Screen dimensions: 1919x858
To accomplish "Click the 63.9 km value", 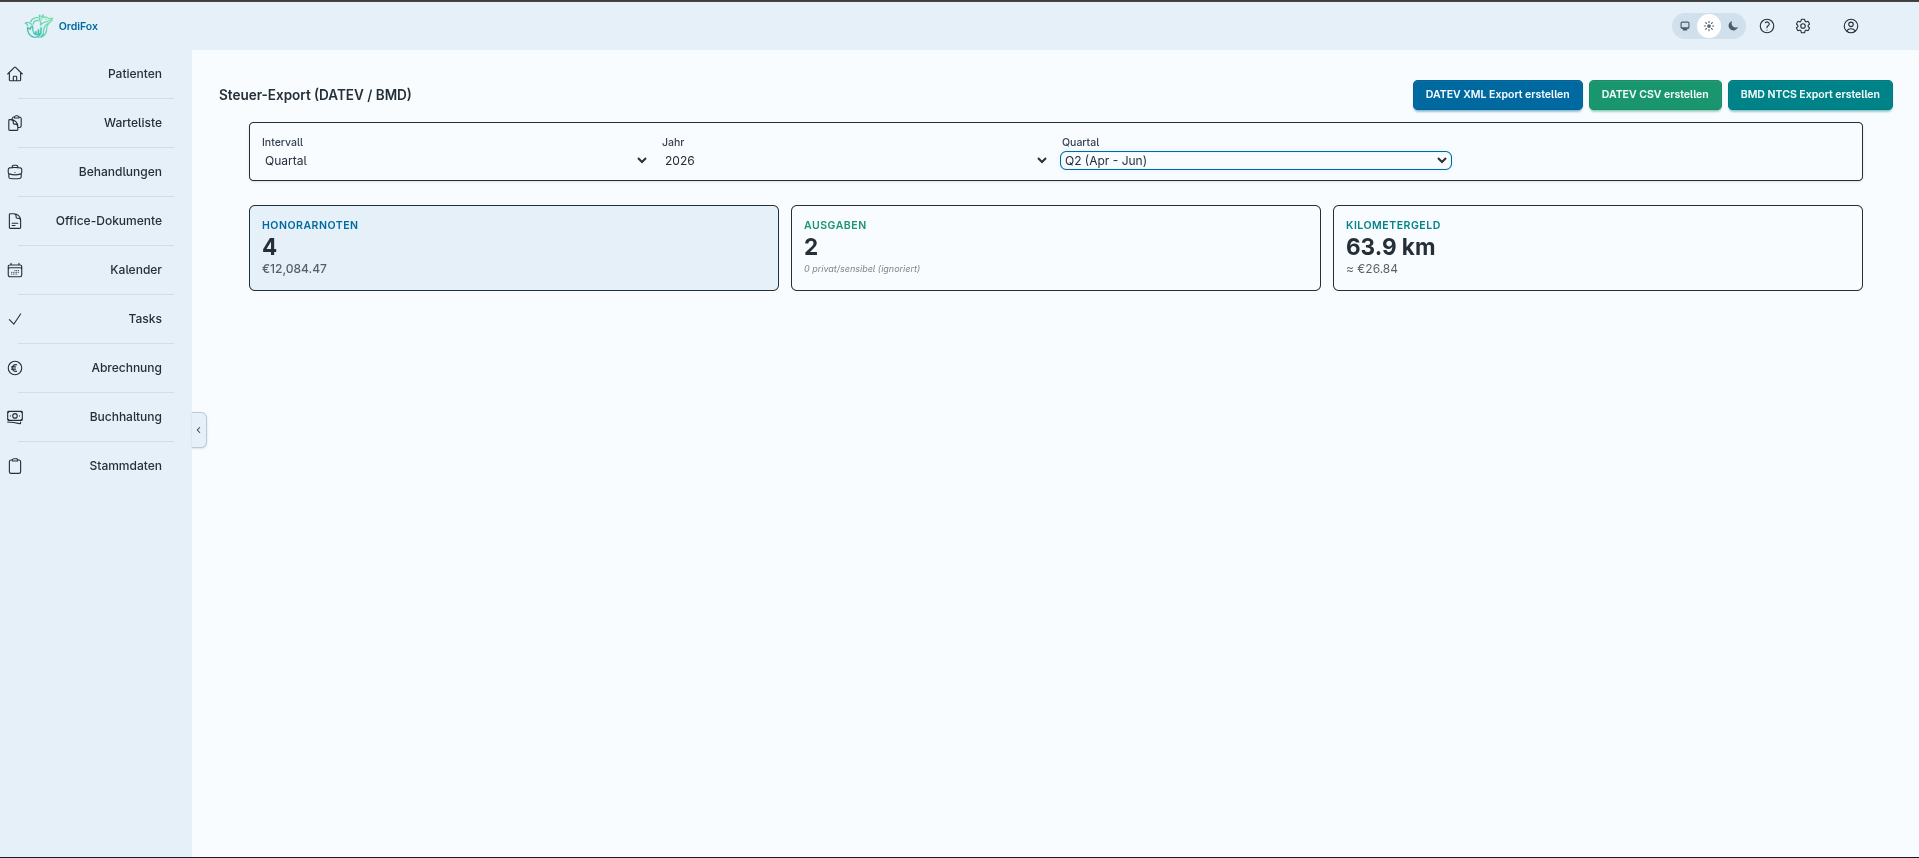I will point(1390,247).
